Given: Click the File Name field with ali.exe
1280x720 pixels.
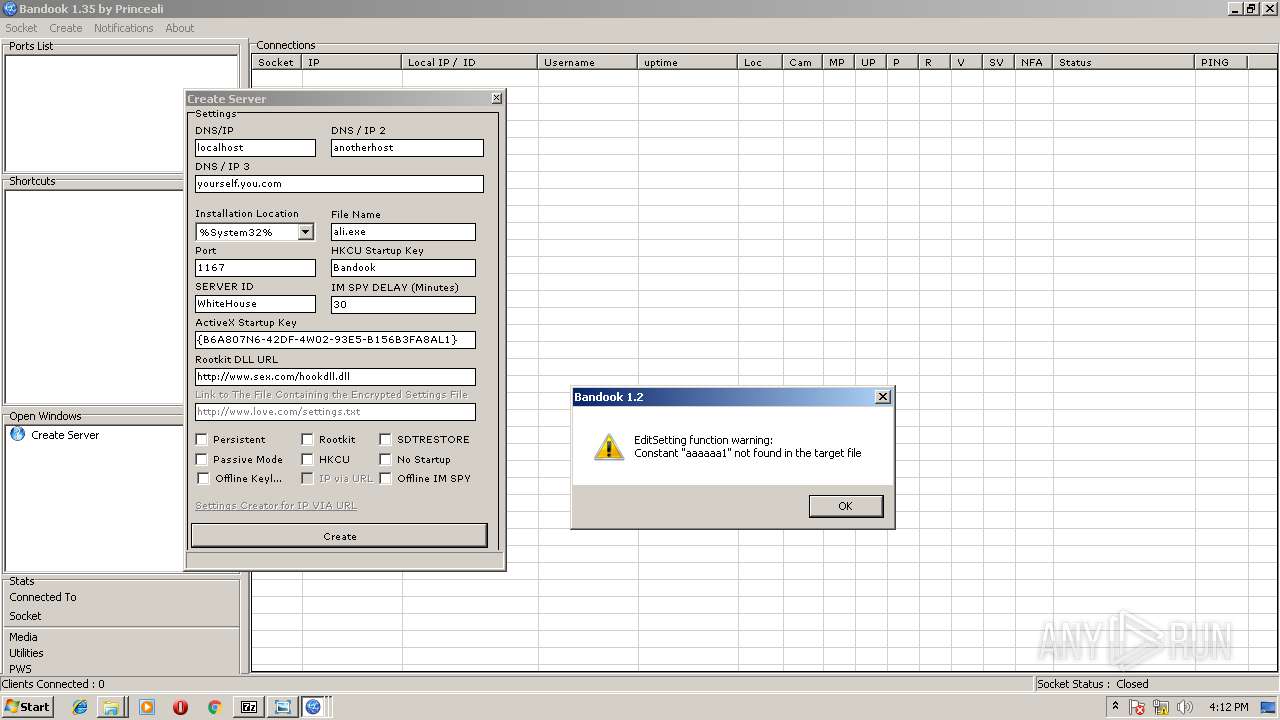Looking at the screenshot, I should pos(403,232).
